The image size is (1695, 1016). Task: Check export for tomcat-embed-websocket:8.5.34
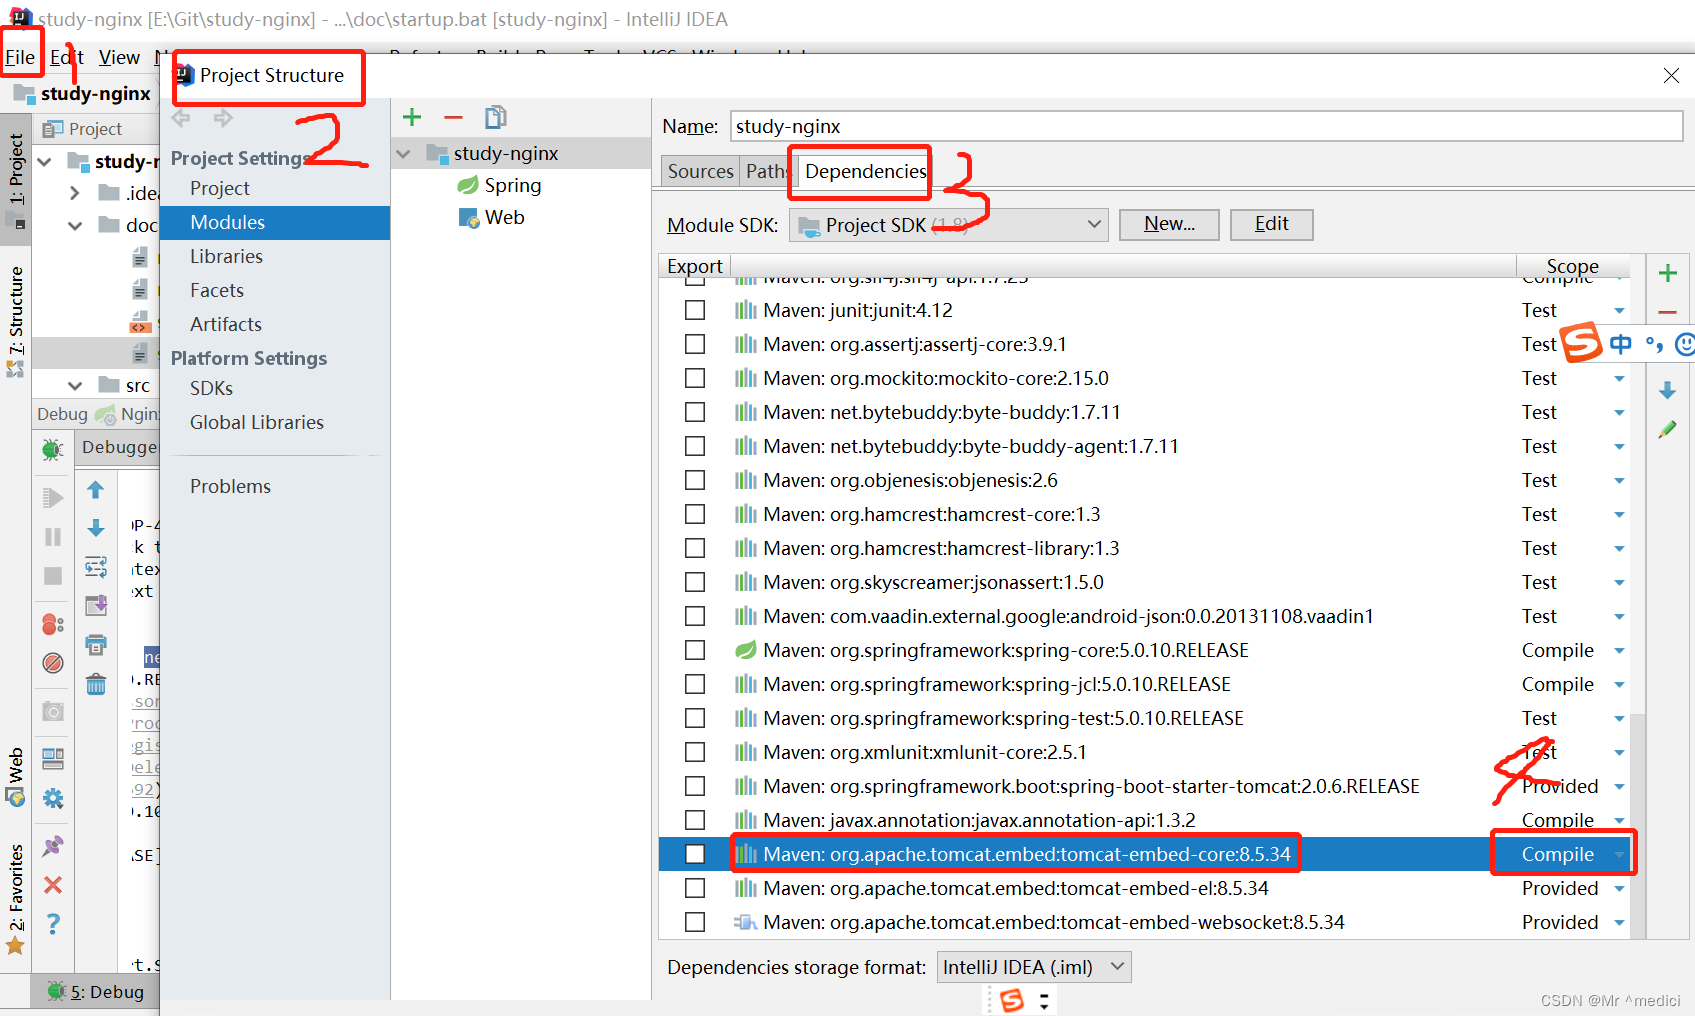click(695, 922)
